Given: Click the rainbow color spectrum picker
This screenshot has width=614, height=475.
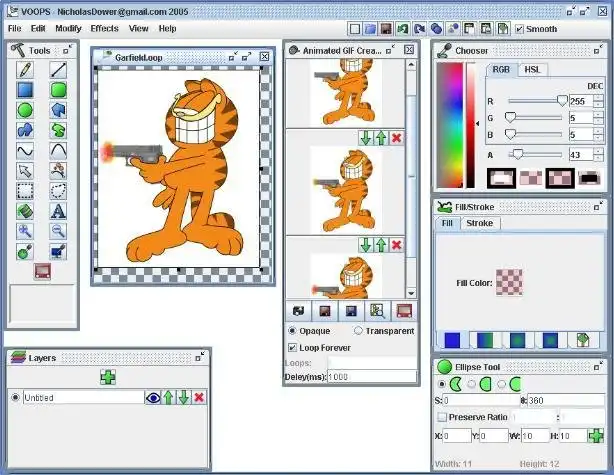Looking at the screenshot, I should [x=450, y=125].
